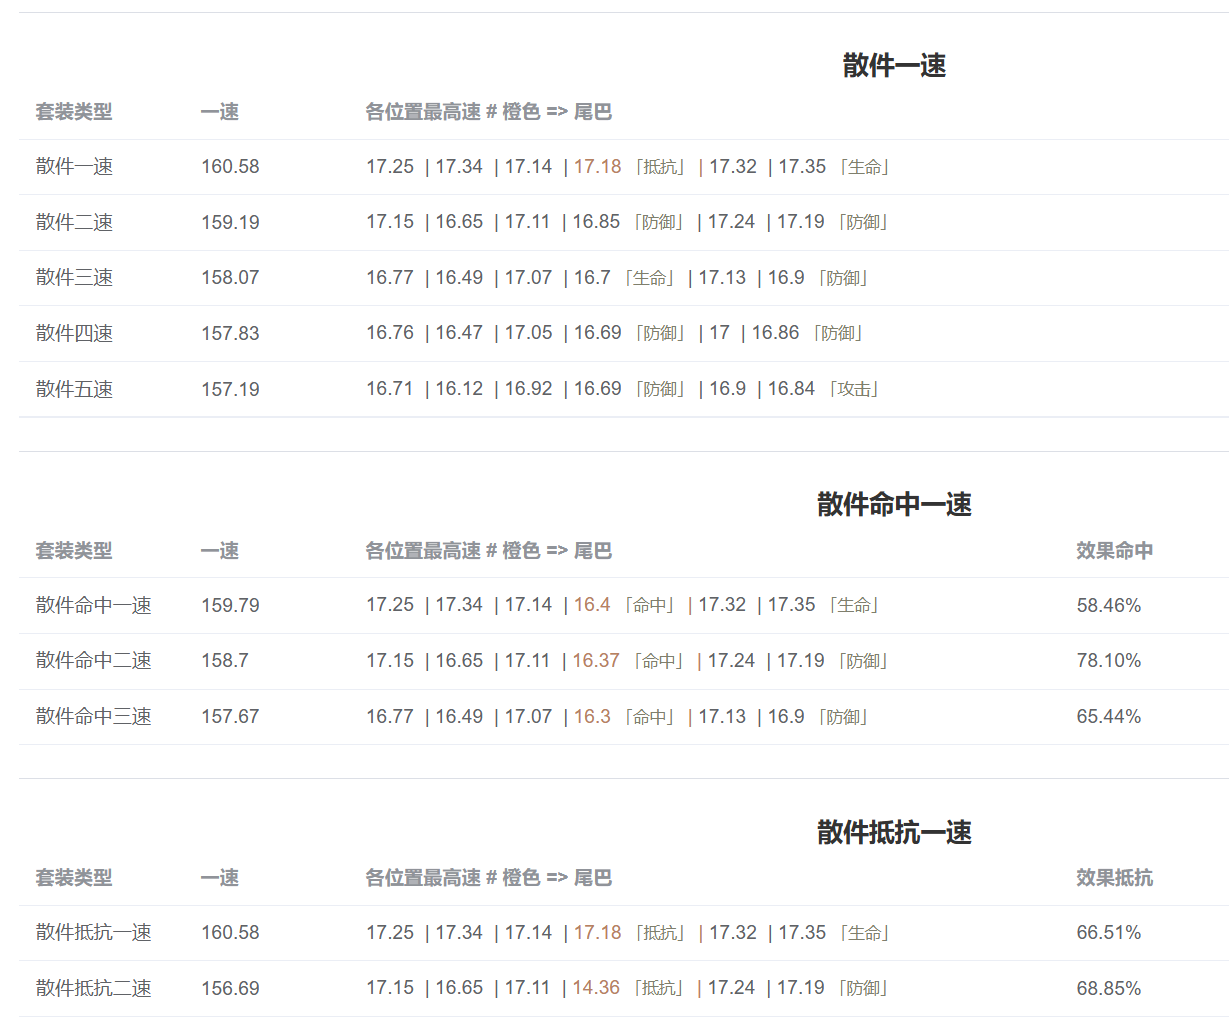Screen dimensions: 1229x1031
Task: Click the 78.10% effect hit value
Action: pos(1108,661)
